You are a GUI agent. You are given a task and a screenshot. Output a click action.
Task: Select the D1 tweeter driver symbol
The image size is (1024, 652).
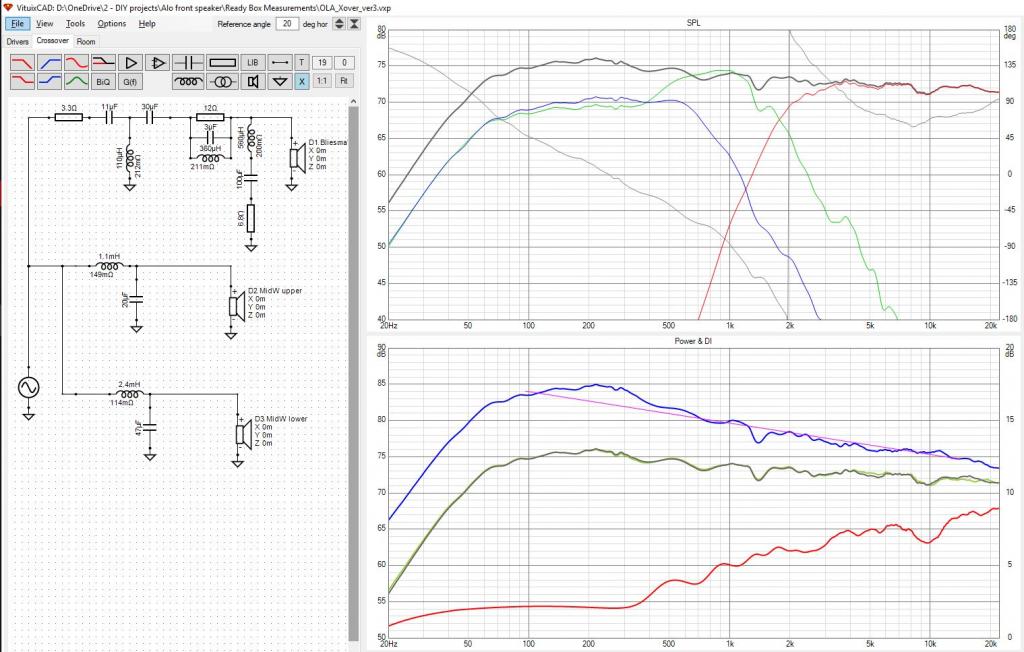pos(297,157)
